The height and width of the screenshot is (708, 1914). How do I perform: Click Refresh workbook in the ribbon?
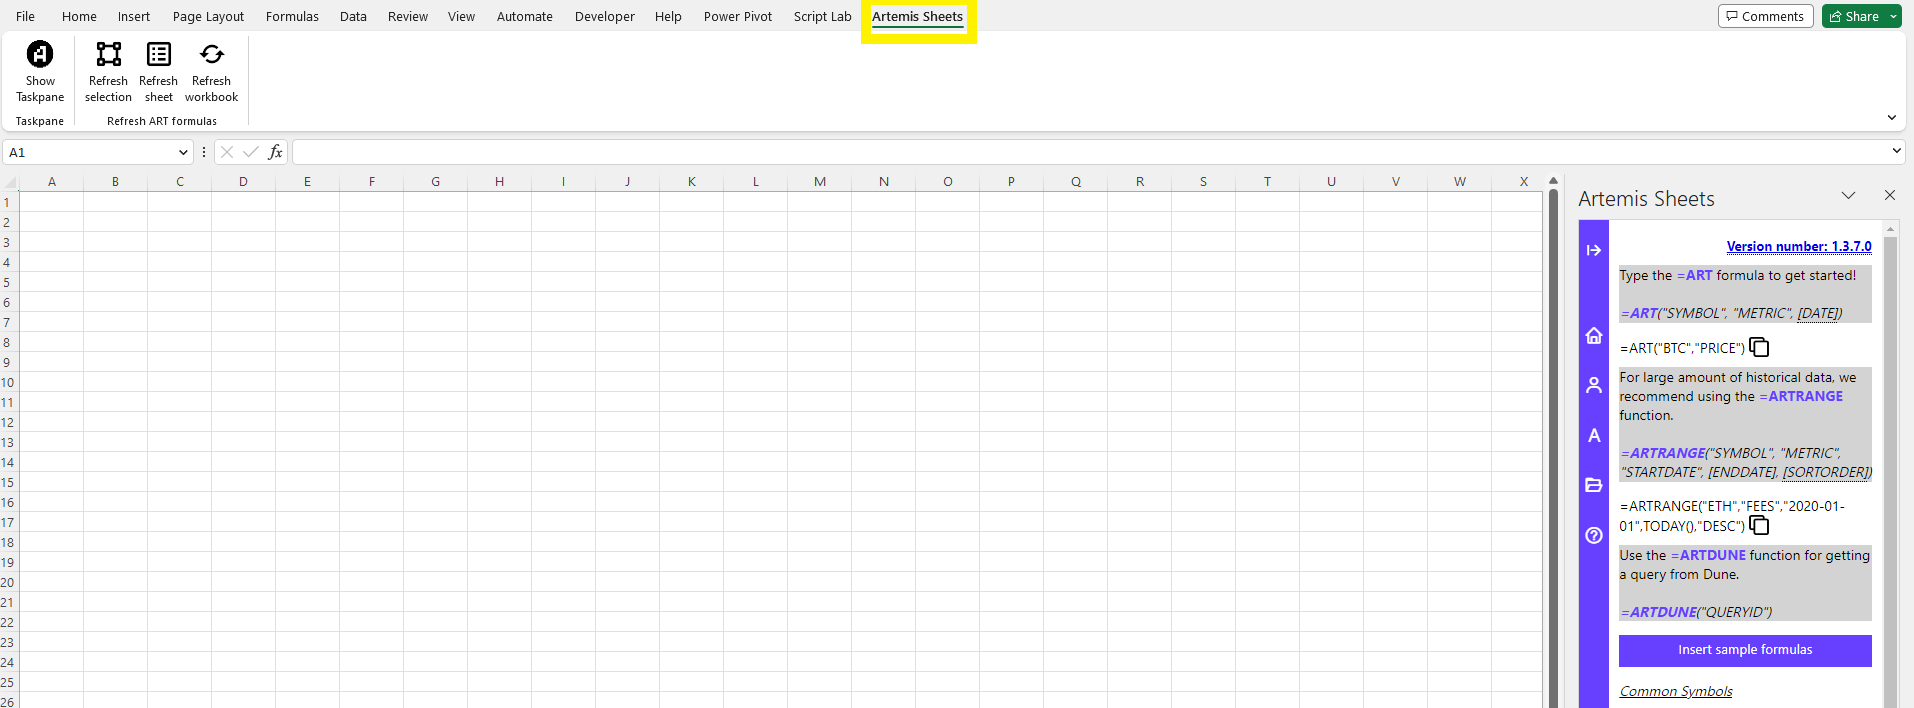211,71
